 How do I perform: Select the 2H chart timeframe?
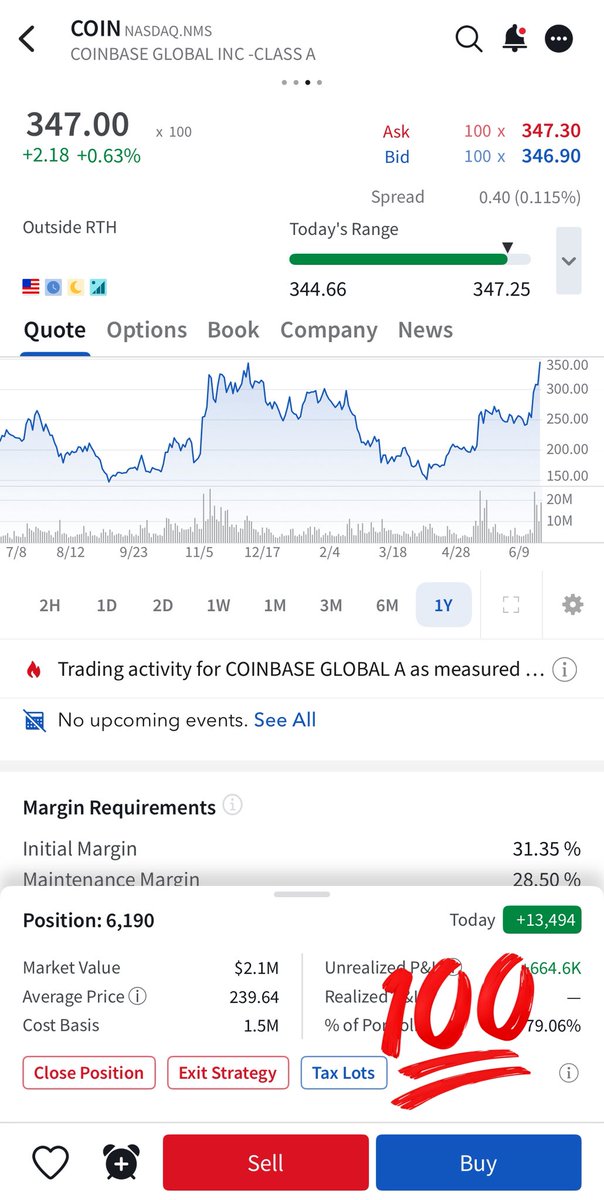(50, 605)
